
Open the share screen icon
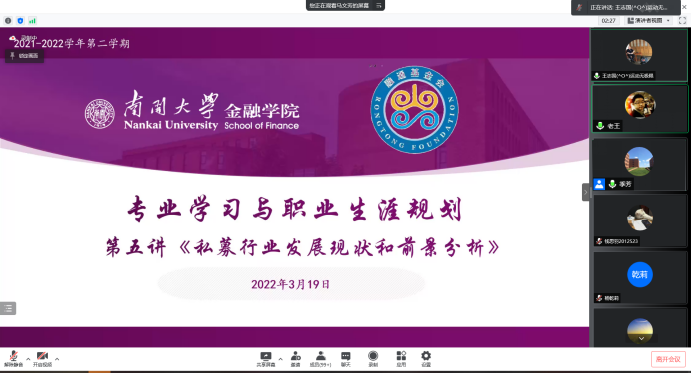(266, 359)
